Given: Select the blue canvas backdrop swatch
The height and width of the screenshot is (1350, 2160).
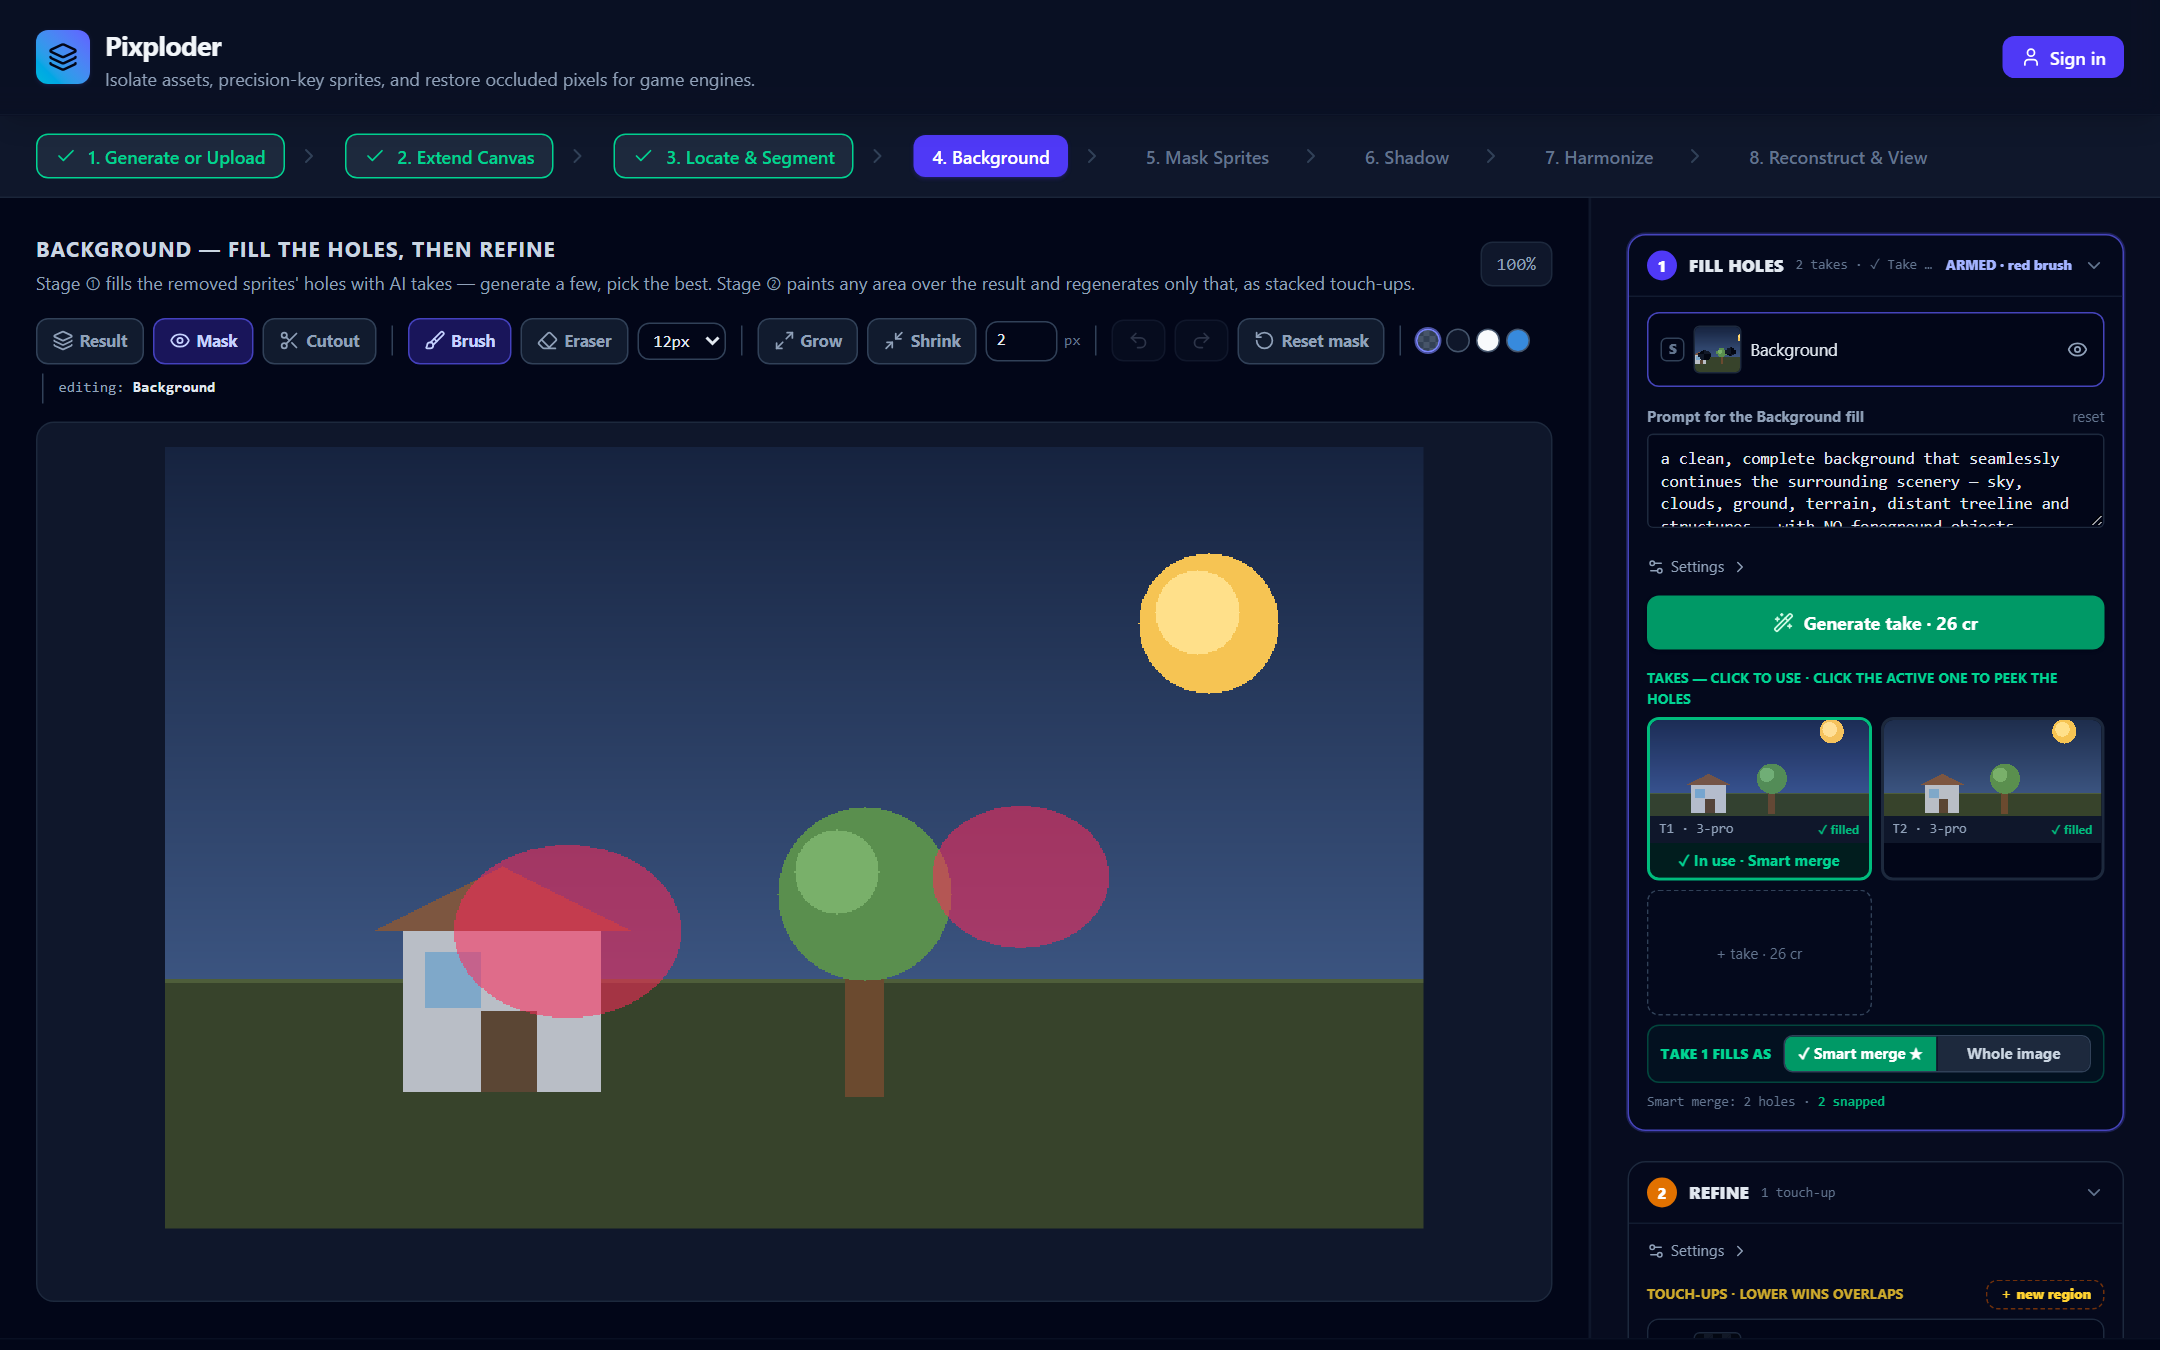Looking at the screenshot, I should [x=1518, y=341].
